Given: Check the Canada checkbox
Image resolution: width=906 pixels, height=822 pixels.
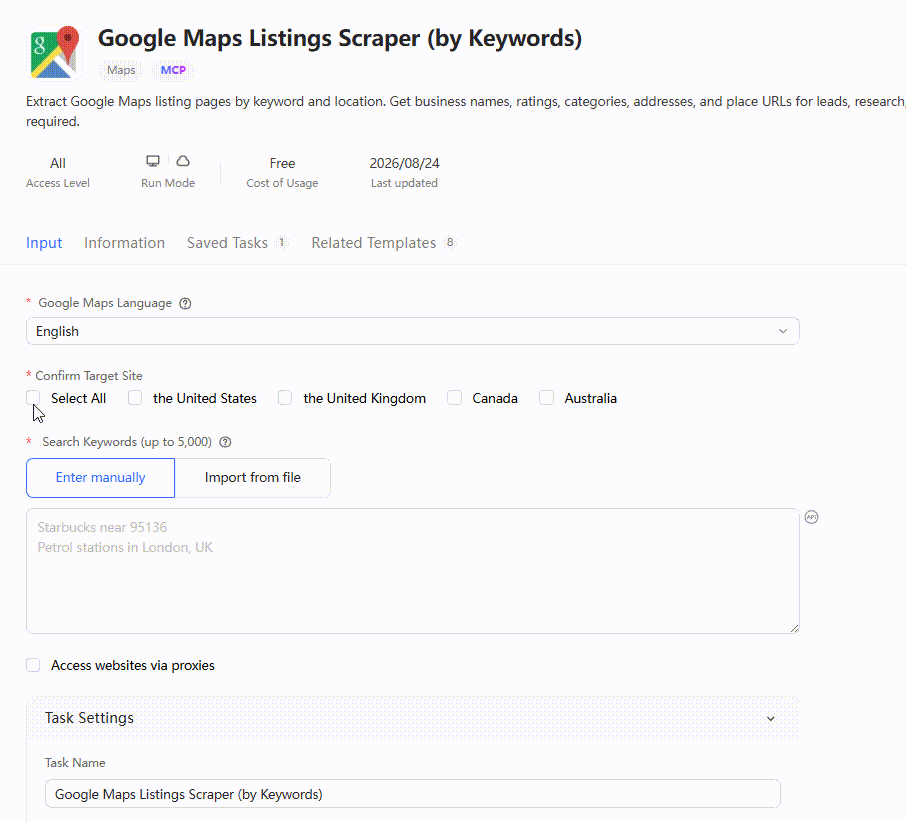Looking at the screenshot, I should pyautogui.click(x=454, y=397).
